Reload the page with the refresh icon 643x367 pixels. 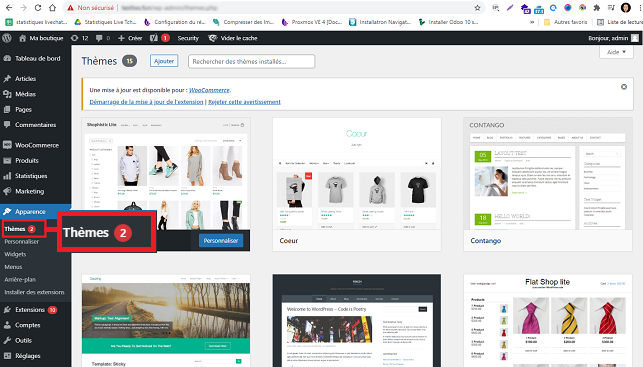coord(38,8)
